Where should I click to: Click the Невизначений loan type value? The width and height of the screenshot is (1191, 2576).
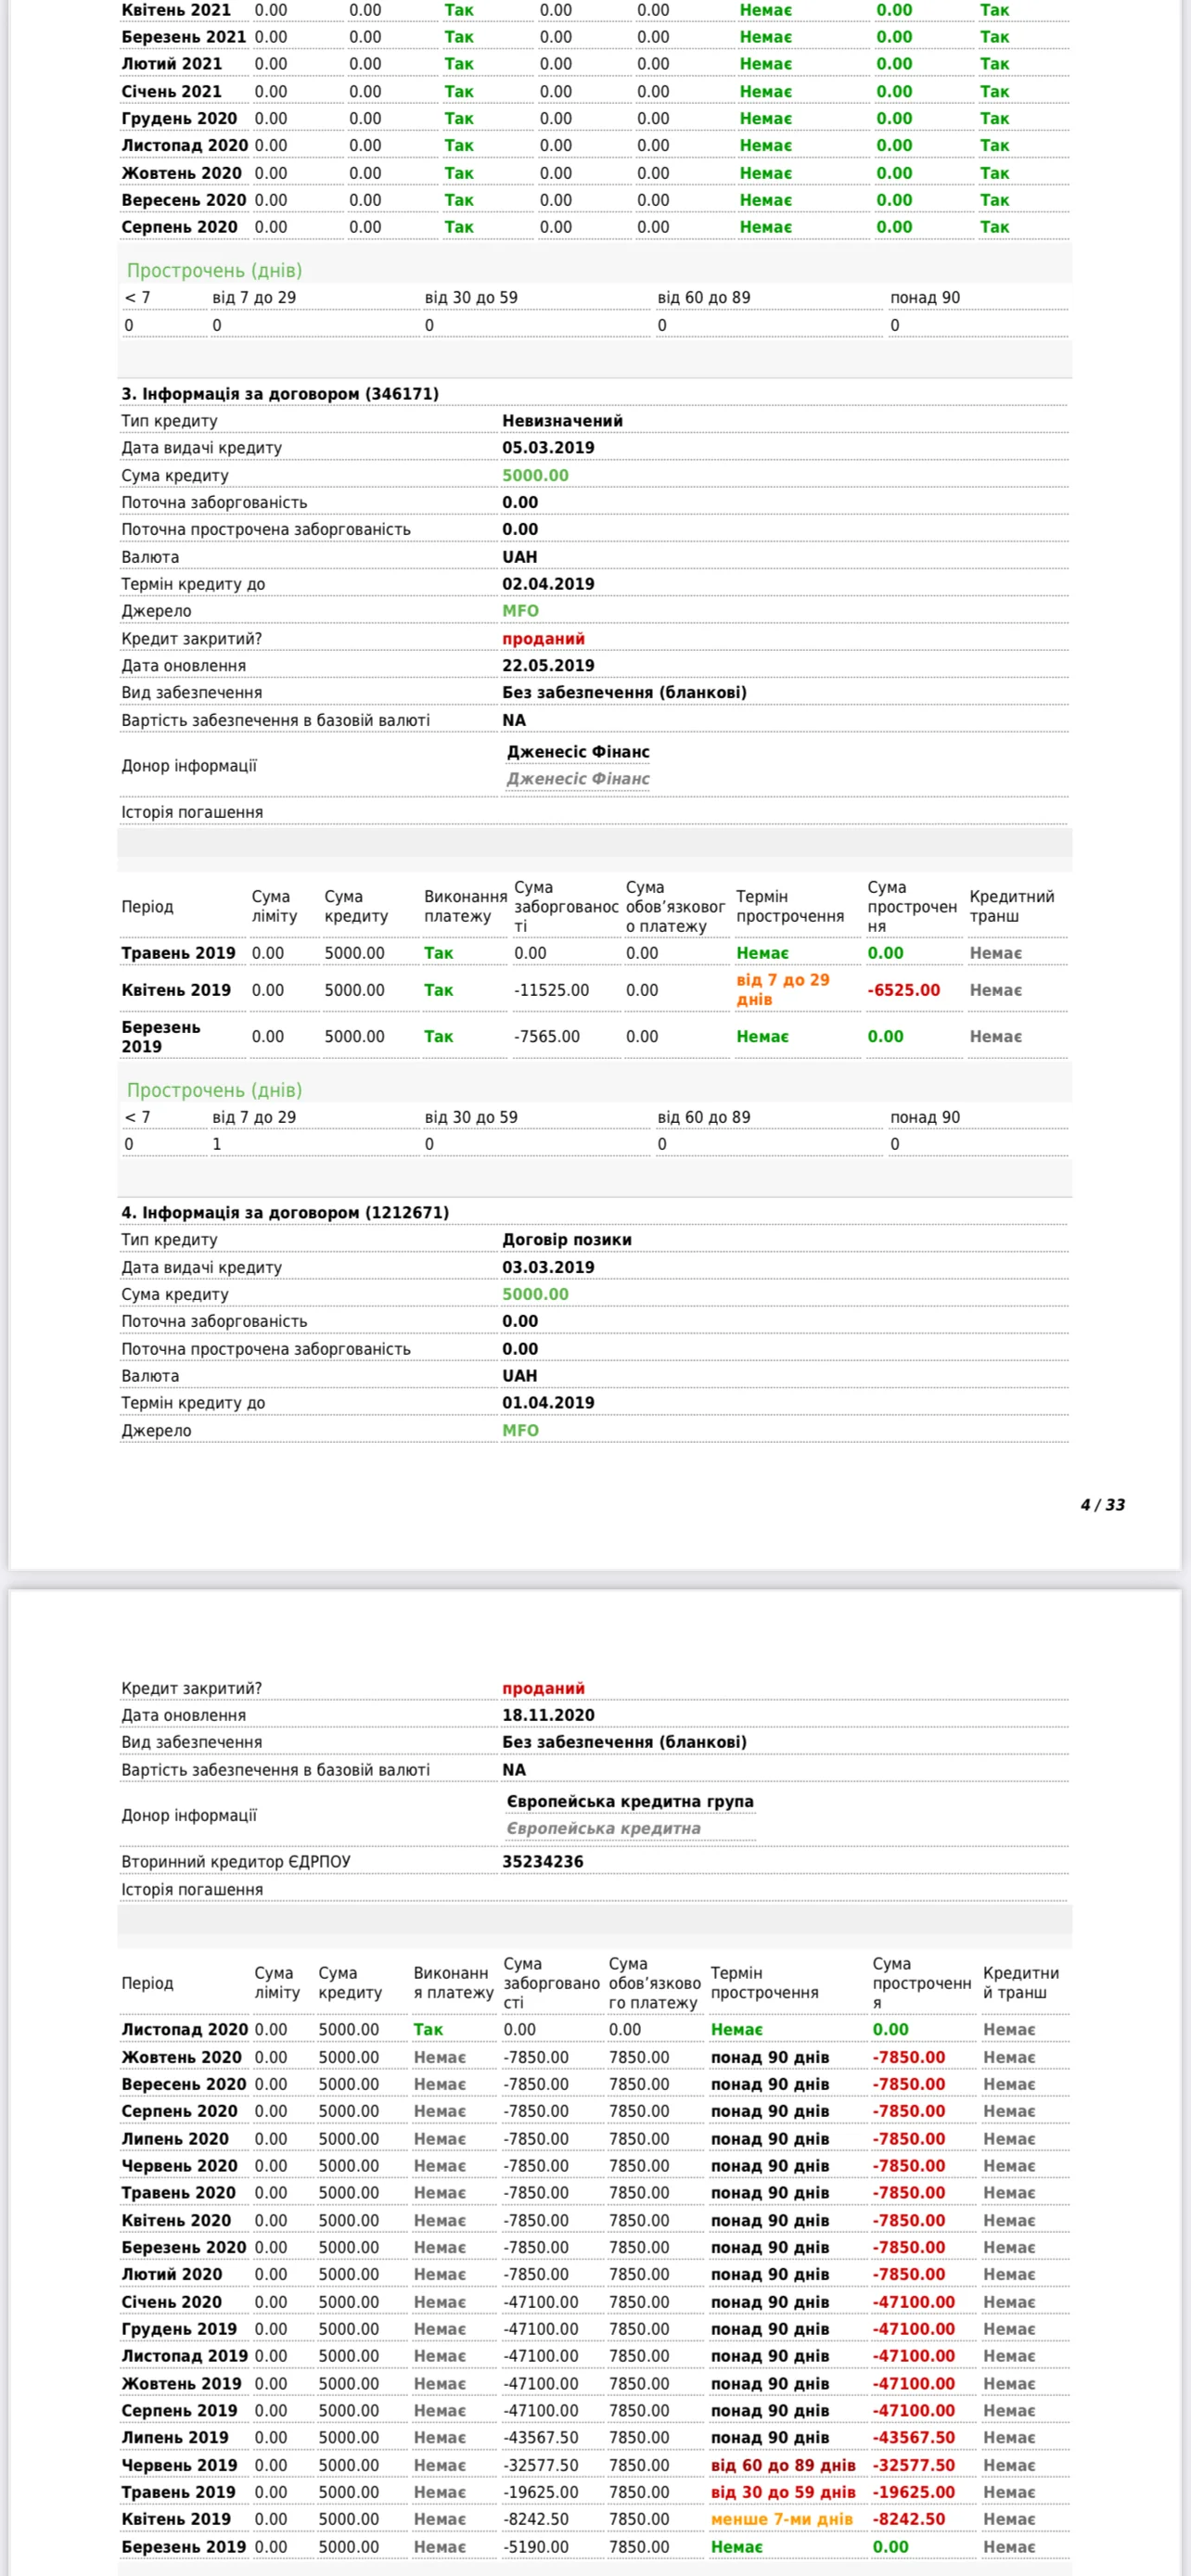tap(562, 421)
